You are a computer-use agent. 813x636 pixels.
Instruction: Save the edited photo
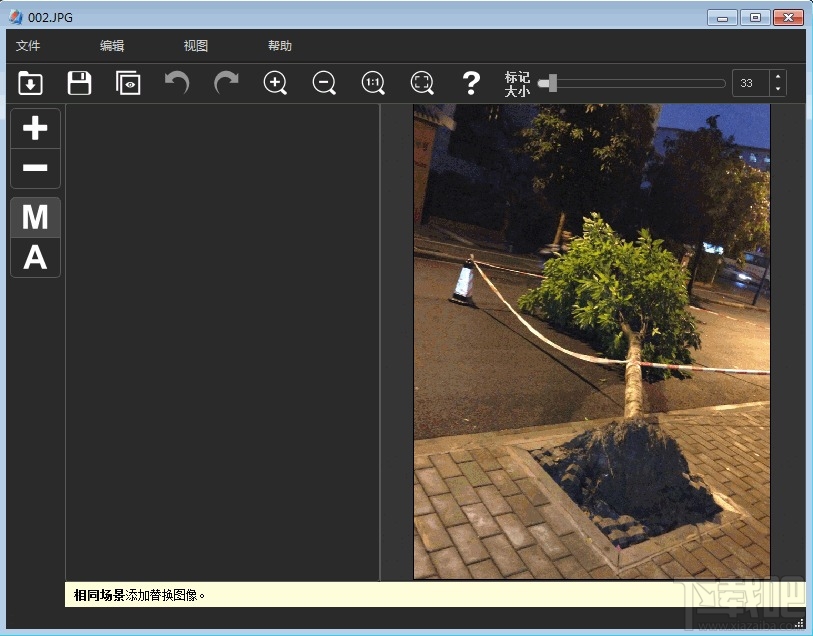[79, 83]
